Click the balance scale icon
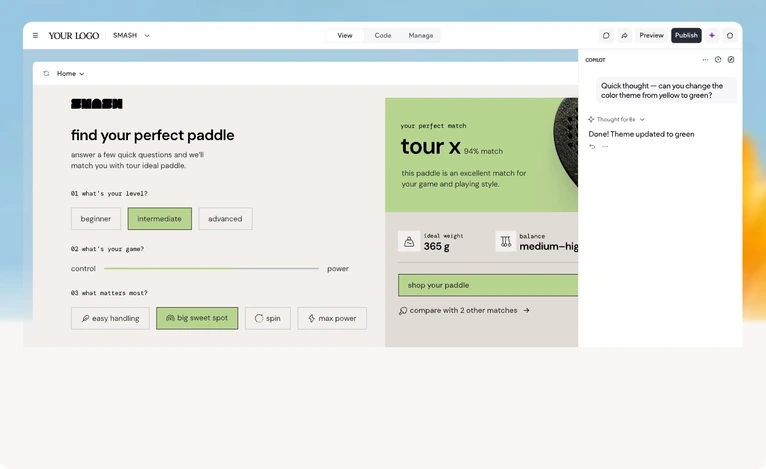The image size is (766, 469). (506, 241)
